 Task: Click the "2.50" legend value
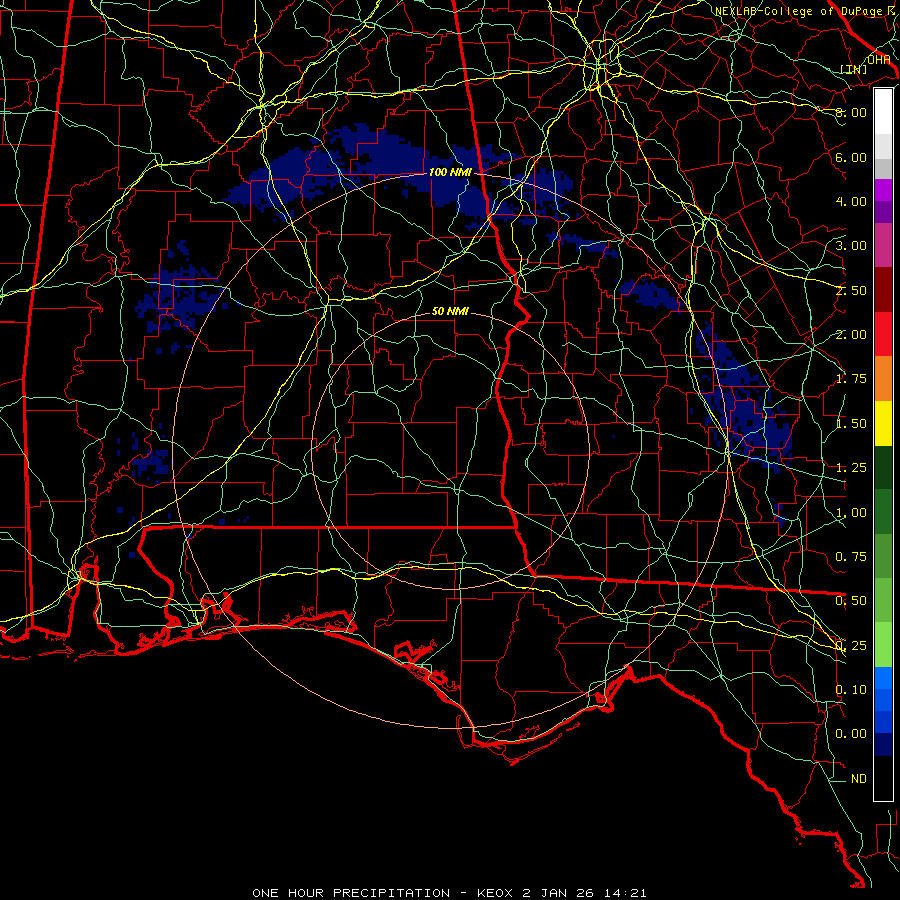point(851,290)
